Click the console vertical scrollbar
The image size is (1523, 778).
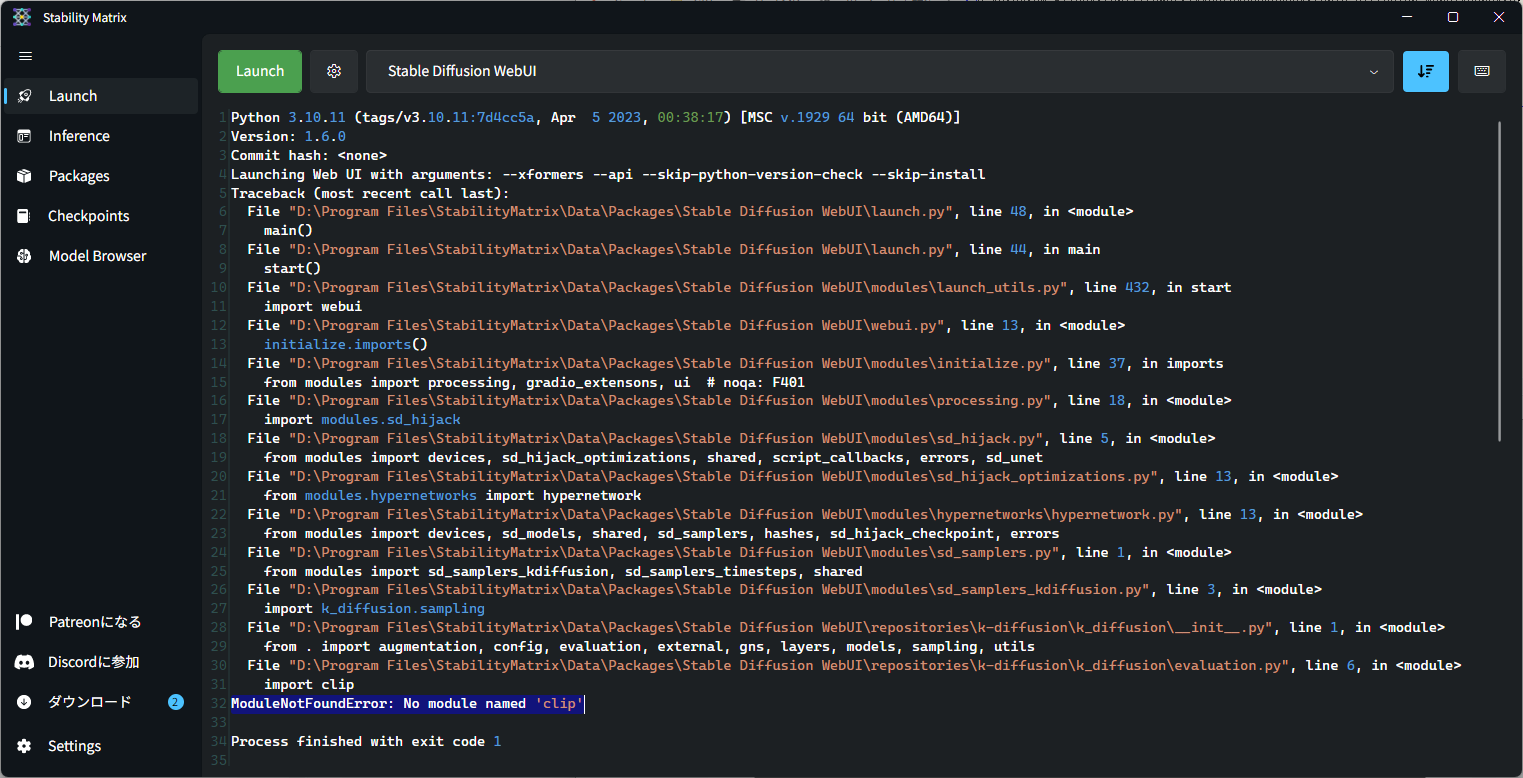(x=1500, y=281)
